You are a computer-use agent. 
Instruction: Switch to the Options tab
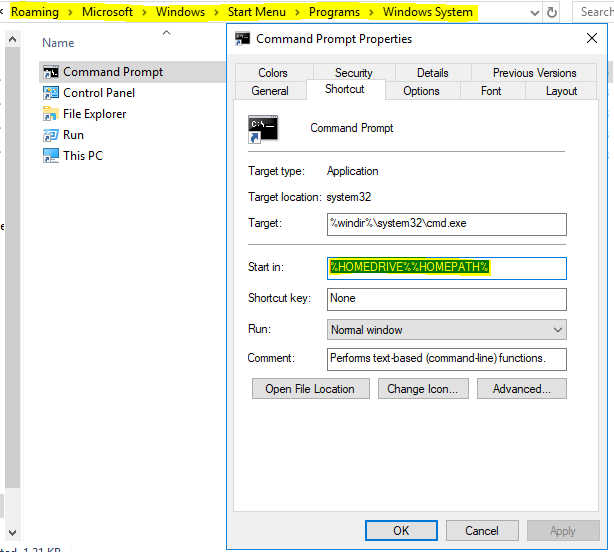421,91
